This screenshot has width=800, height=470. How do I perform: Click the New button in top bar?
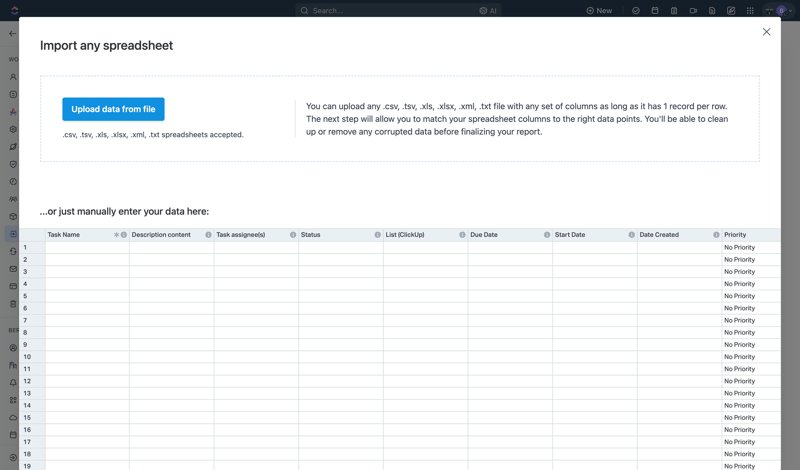click(x=599, y=10)
